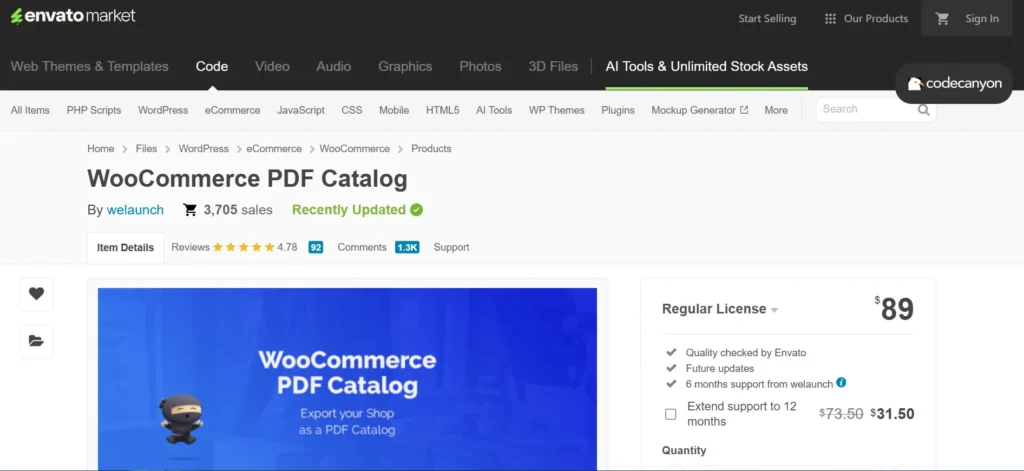Open the CodeCanyon badge

[x=953, y=84]
